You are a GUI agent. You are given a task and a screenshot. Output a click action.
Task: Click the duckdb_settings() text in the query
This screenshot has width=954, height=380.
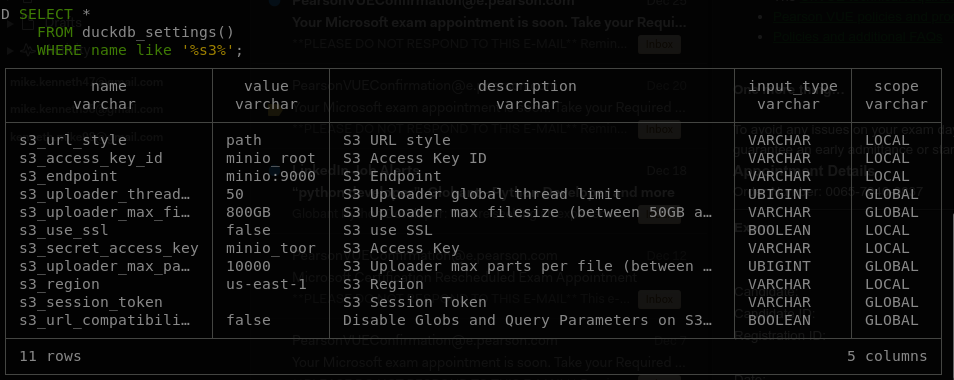pos(158,32)
